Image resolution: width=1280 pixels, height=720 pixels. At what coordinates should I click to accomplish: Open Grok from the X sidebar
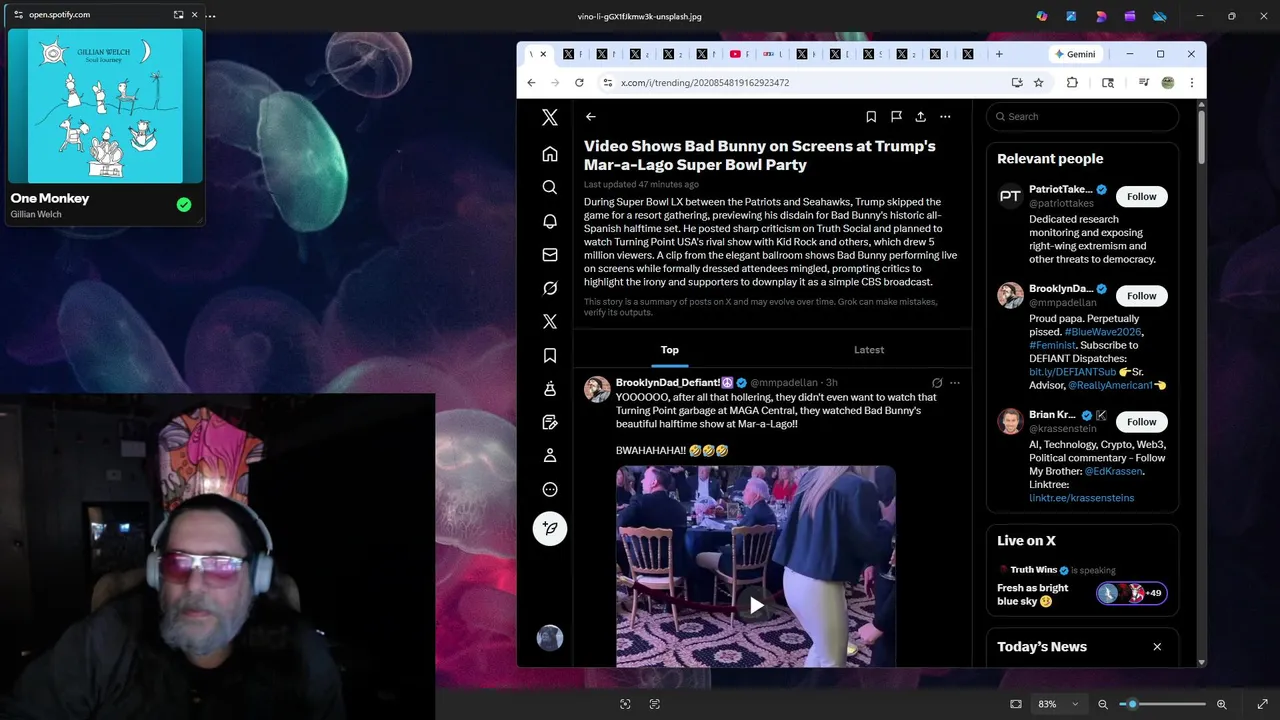click(x=550, y=288)
